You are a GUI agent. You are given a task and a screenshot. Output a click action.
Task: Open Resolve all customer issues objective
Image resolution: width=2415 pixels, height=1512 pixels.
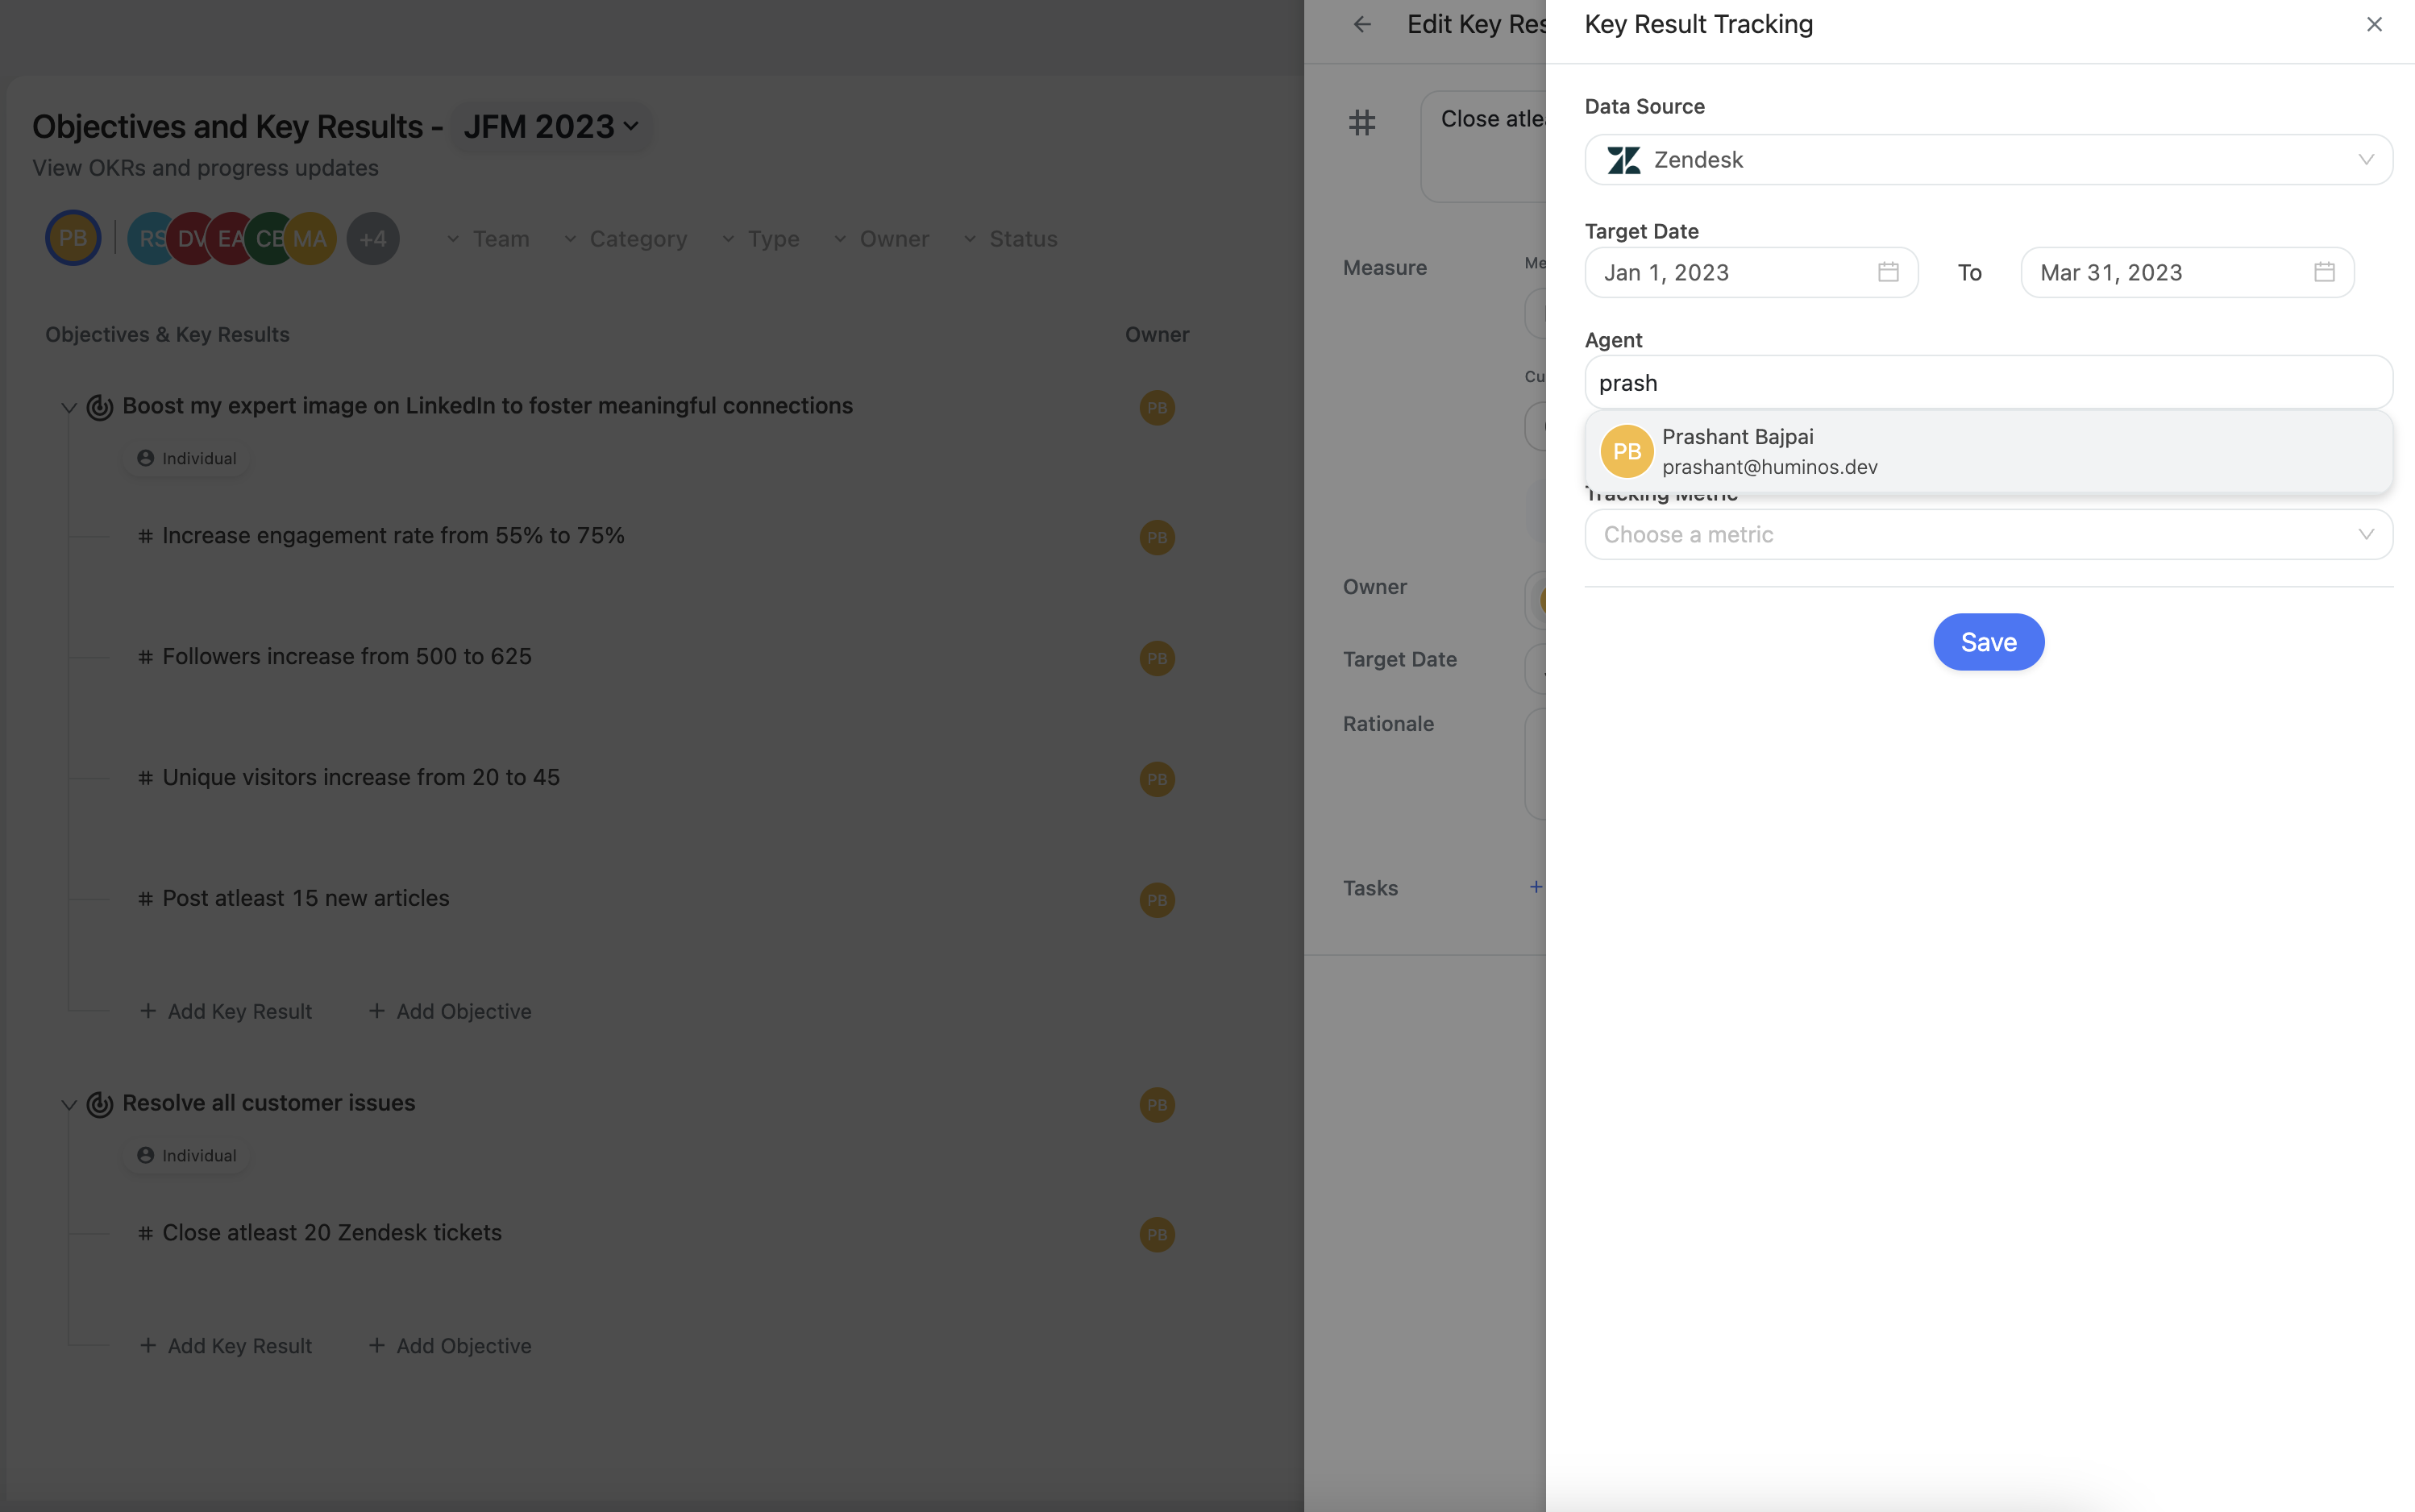269,1103
